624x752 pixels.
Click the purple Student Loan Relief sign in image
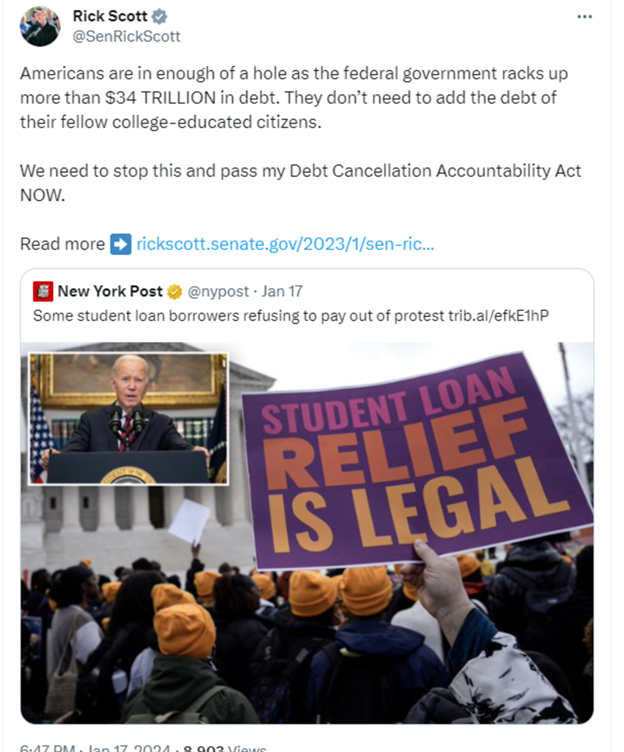(x=415, y=460)
